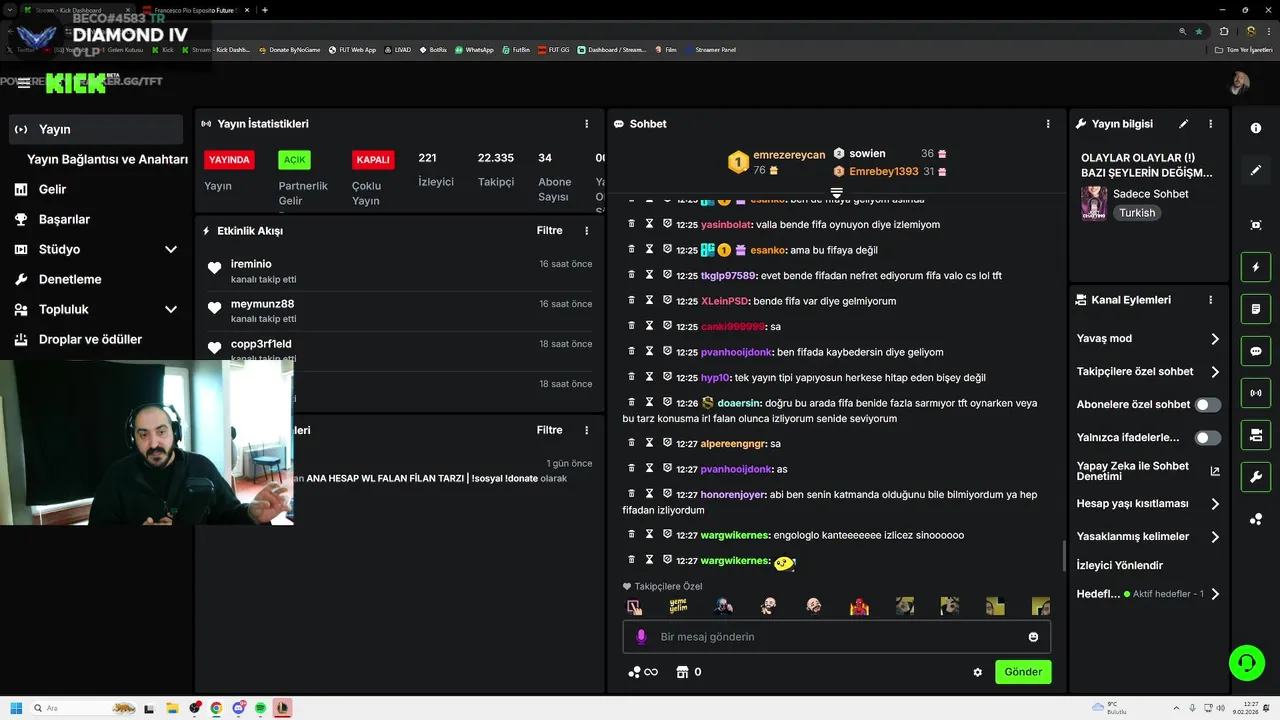Open Denetleme in the sidebar

tap(70, 279)
